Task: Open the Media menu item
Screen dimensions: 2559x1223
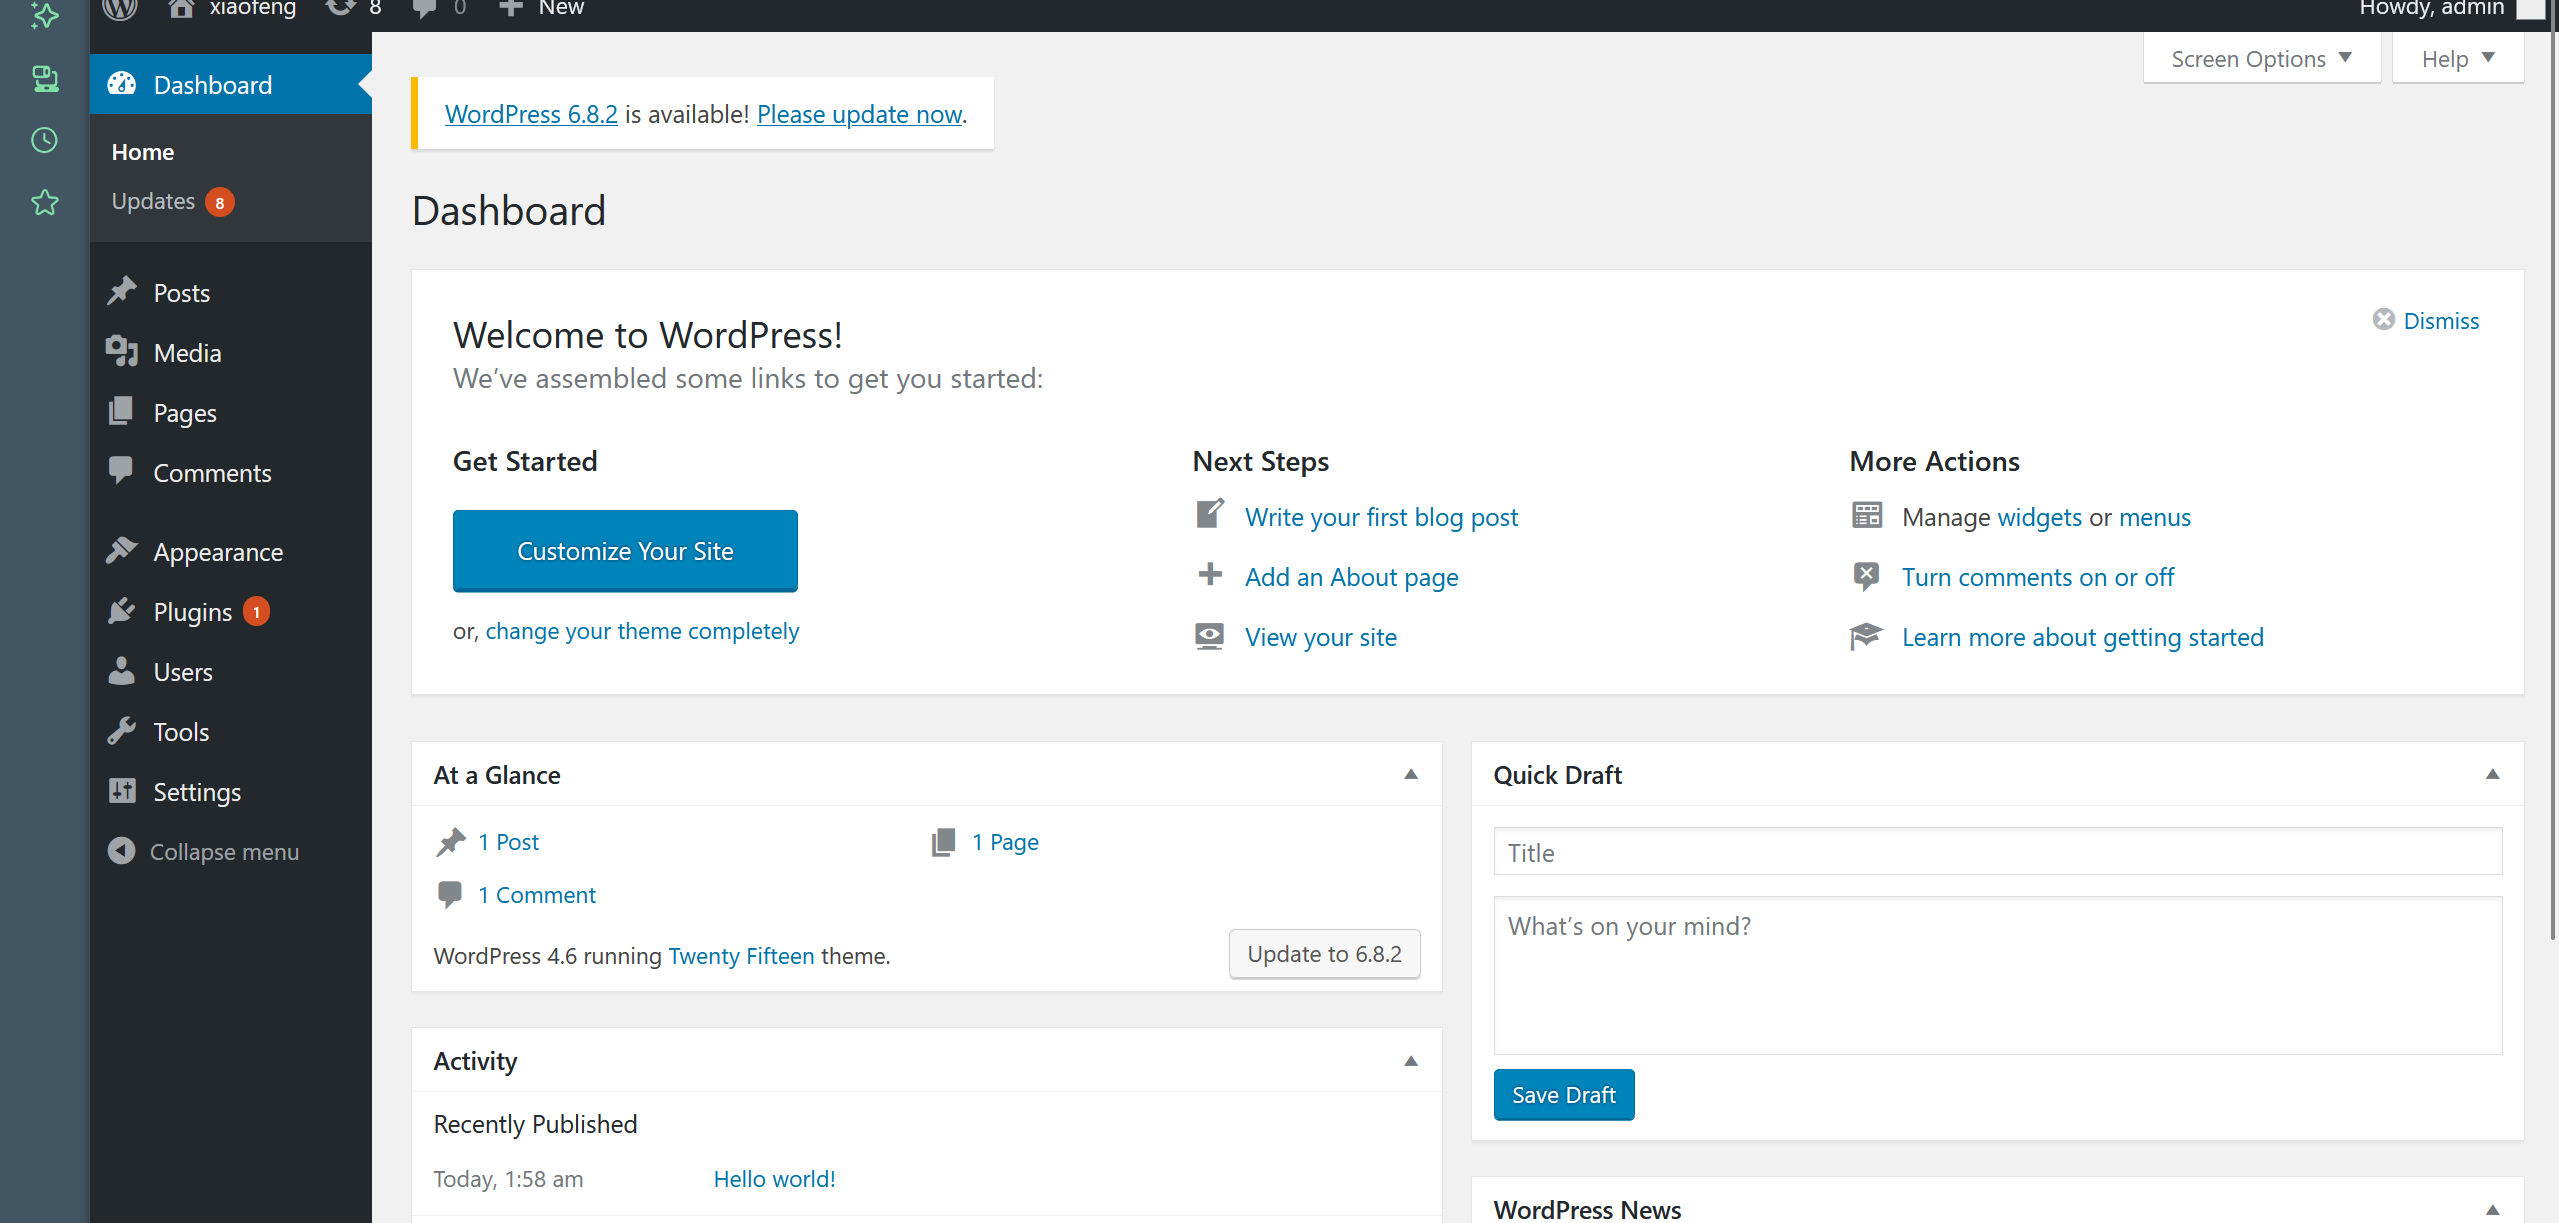Action: coord(231,353)
